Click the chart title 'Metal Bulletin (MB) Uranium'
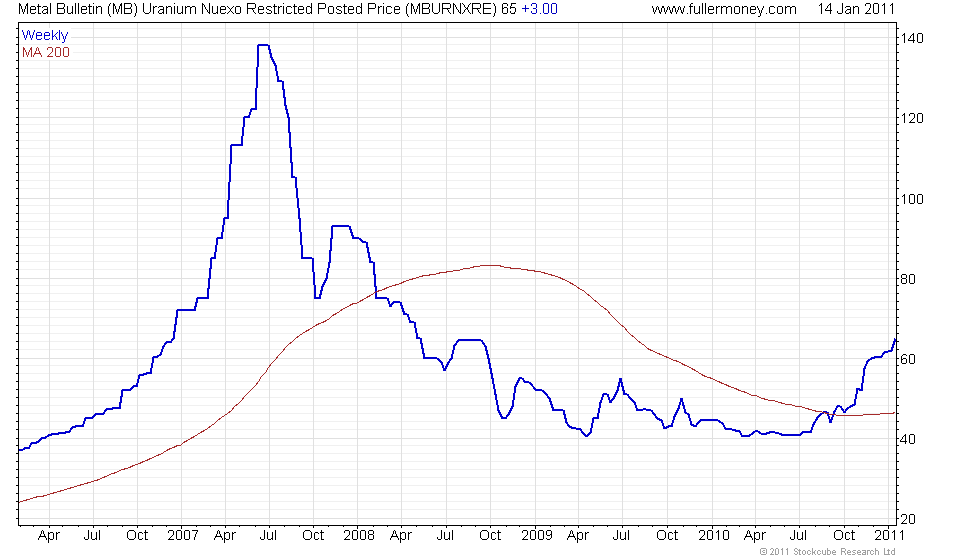 point(107,9)
